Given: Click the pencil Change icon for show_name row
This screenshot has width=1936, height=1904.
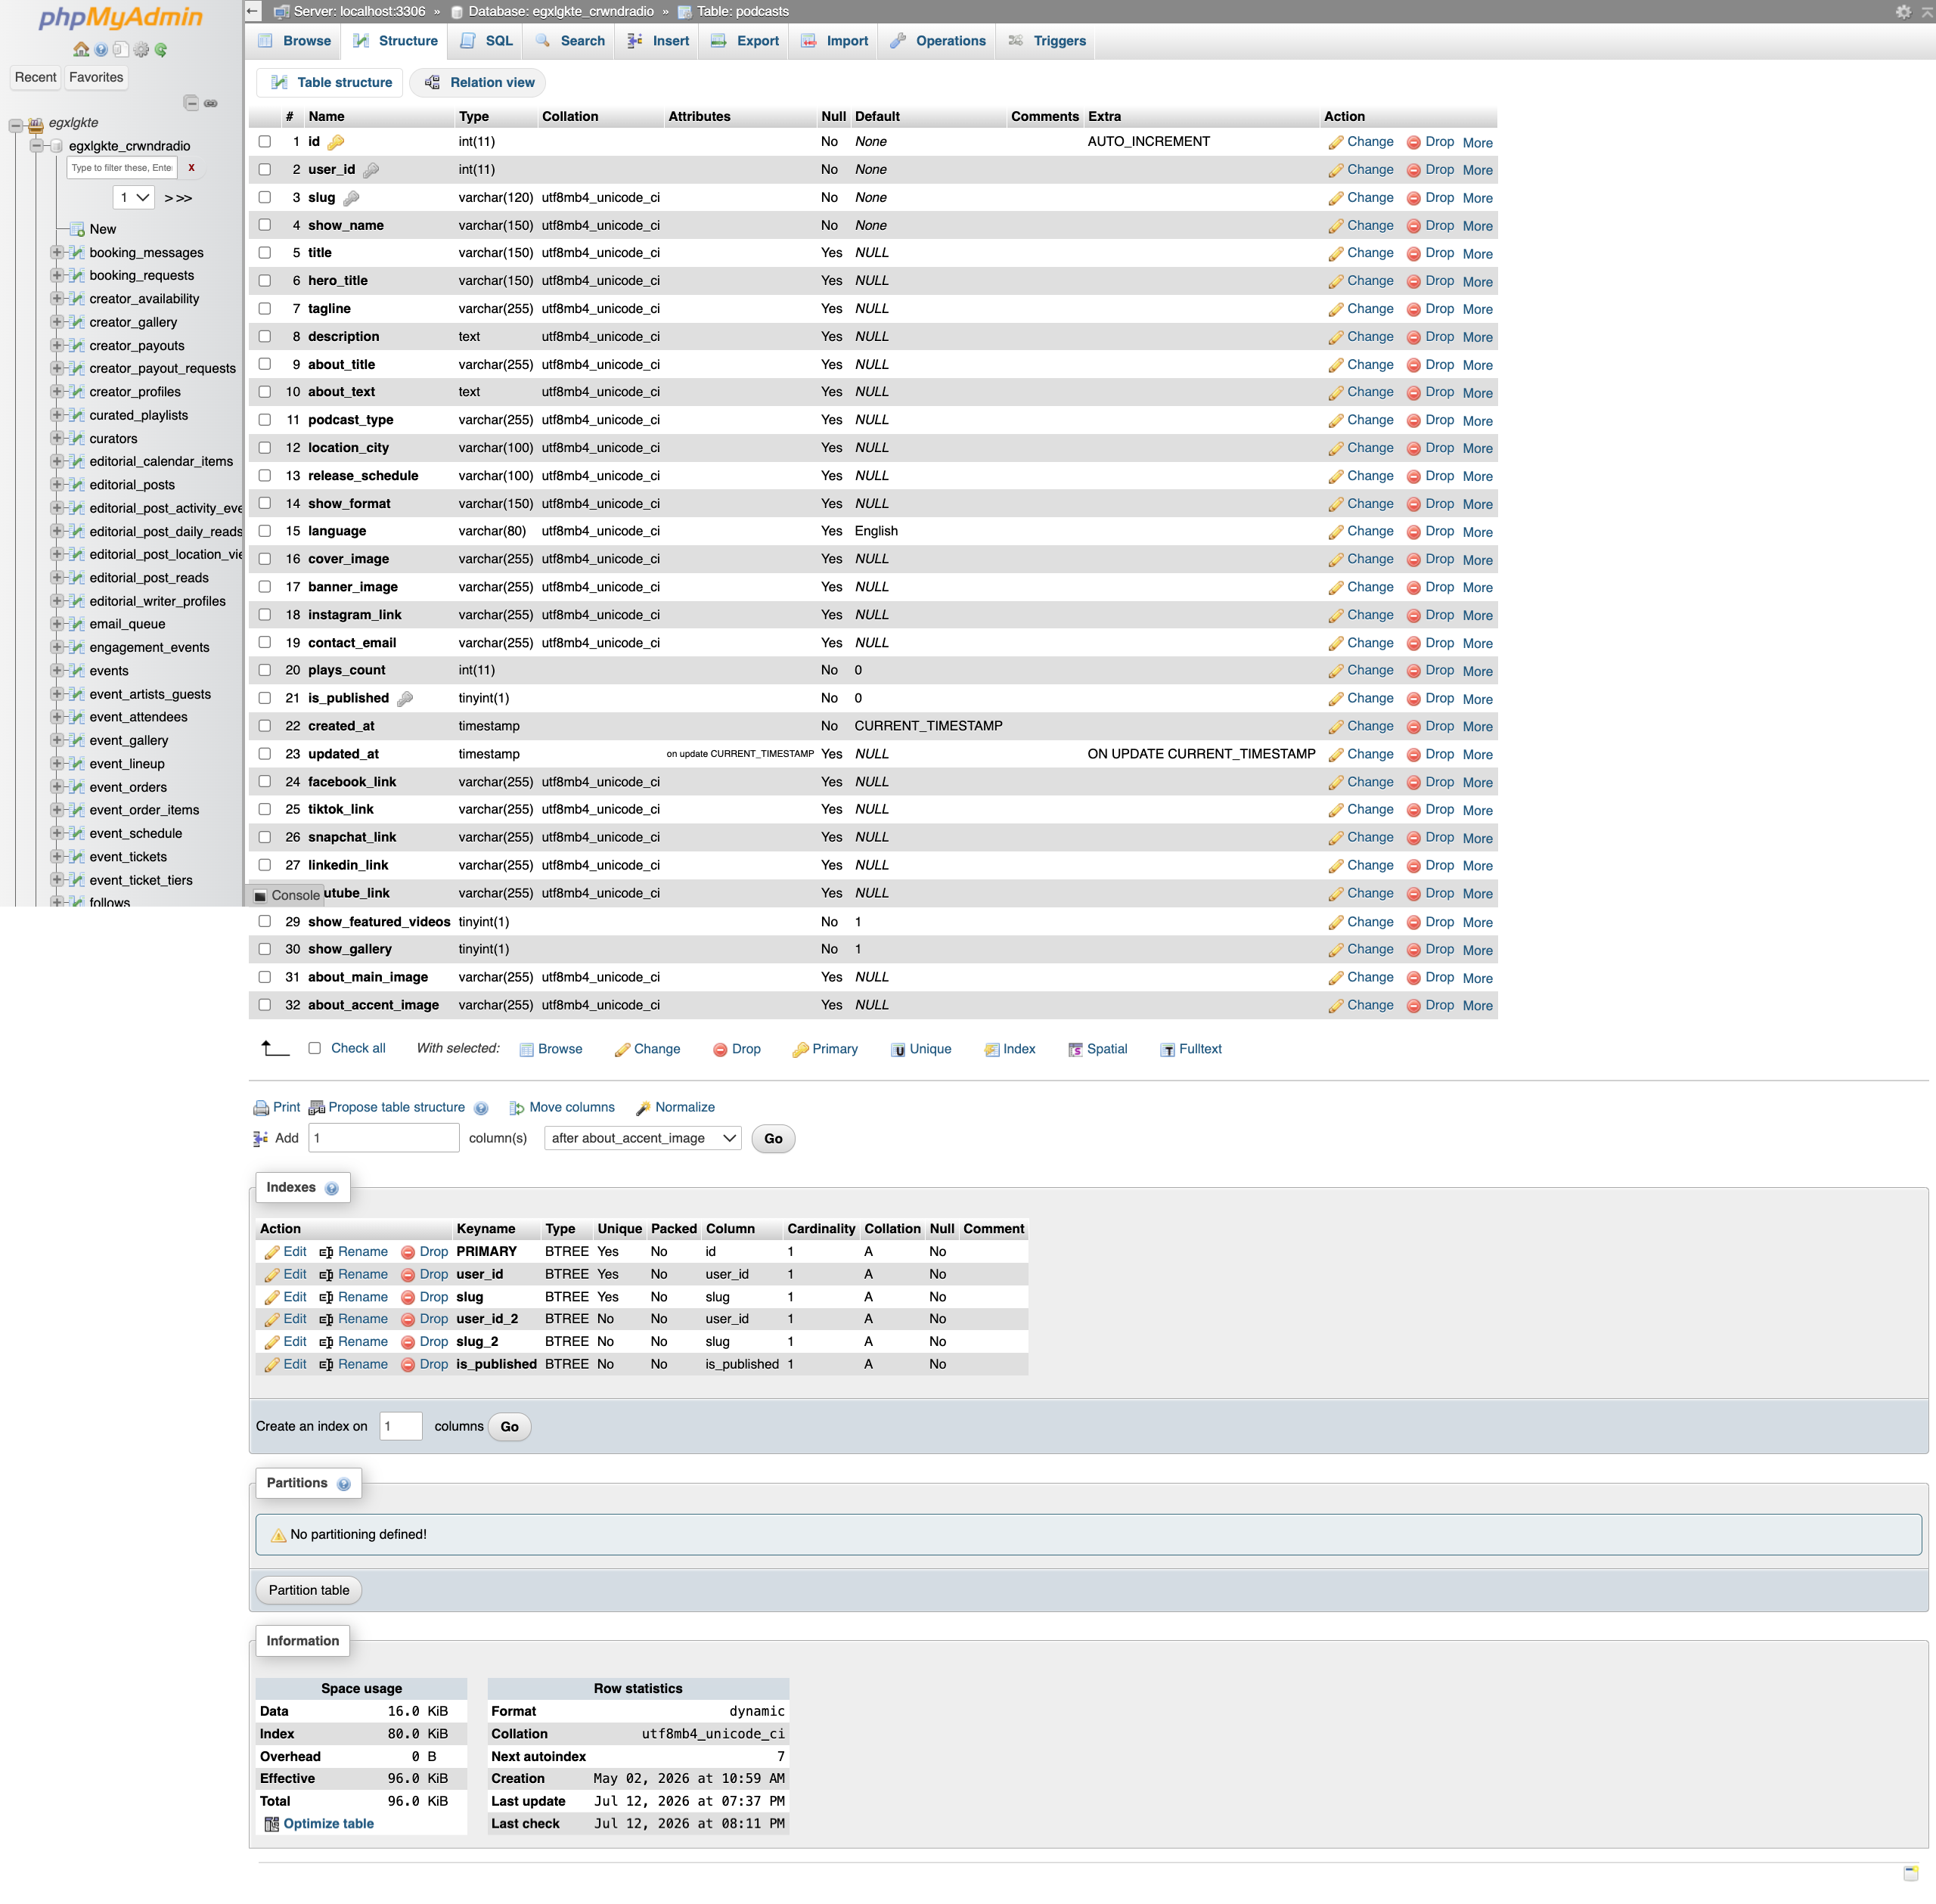Looking at the screenshot, I should pyautogui.click(x=1335, y=226).
